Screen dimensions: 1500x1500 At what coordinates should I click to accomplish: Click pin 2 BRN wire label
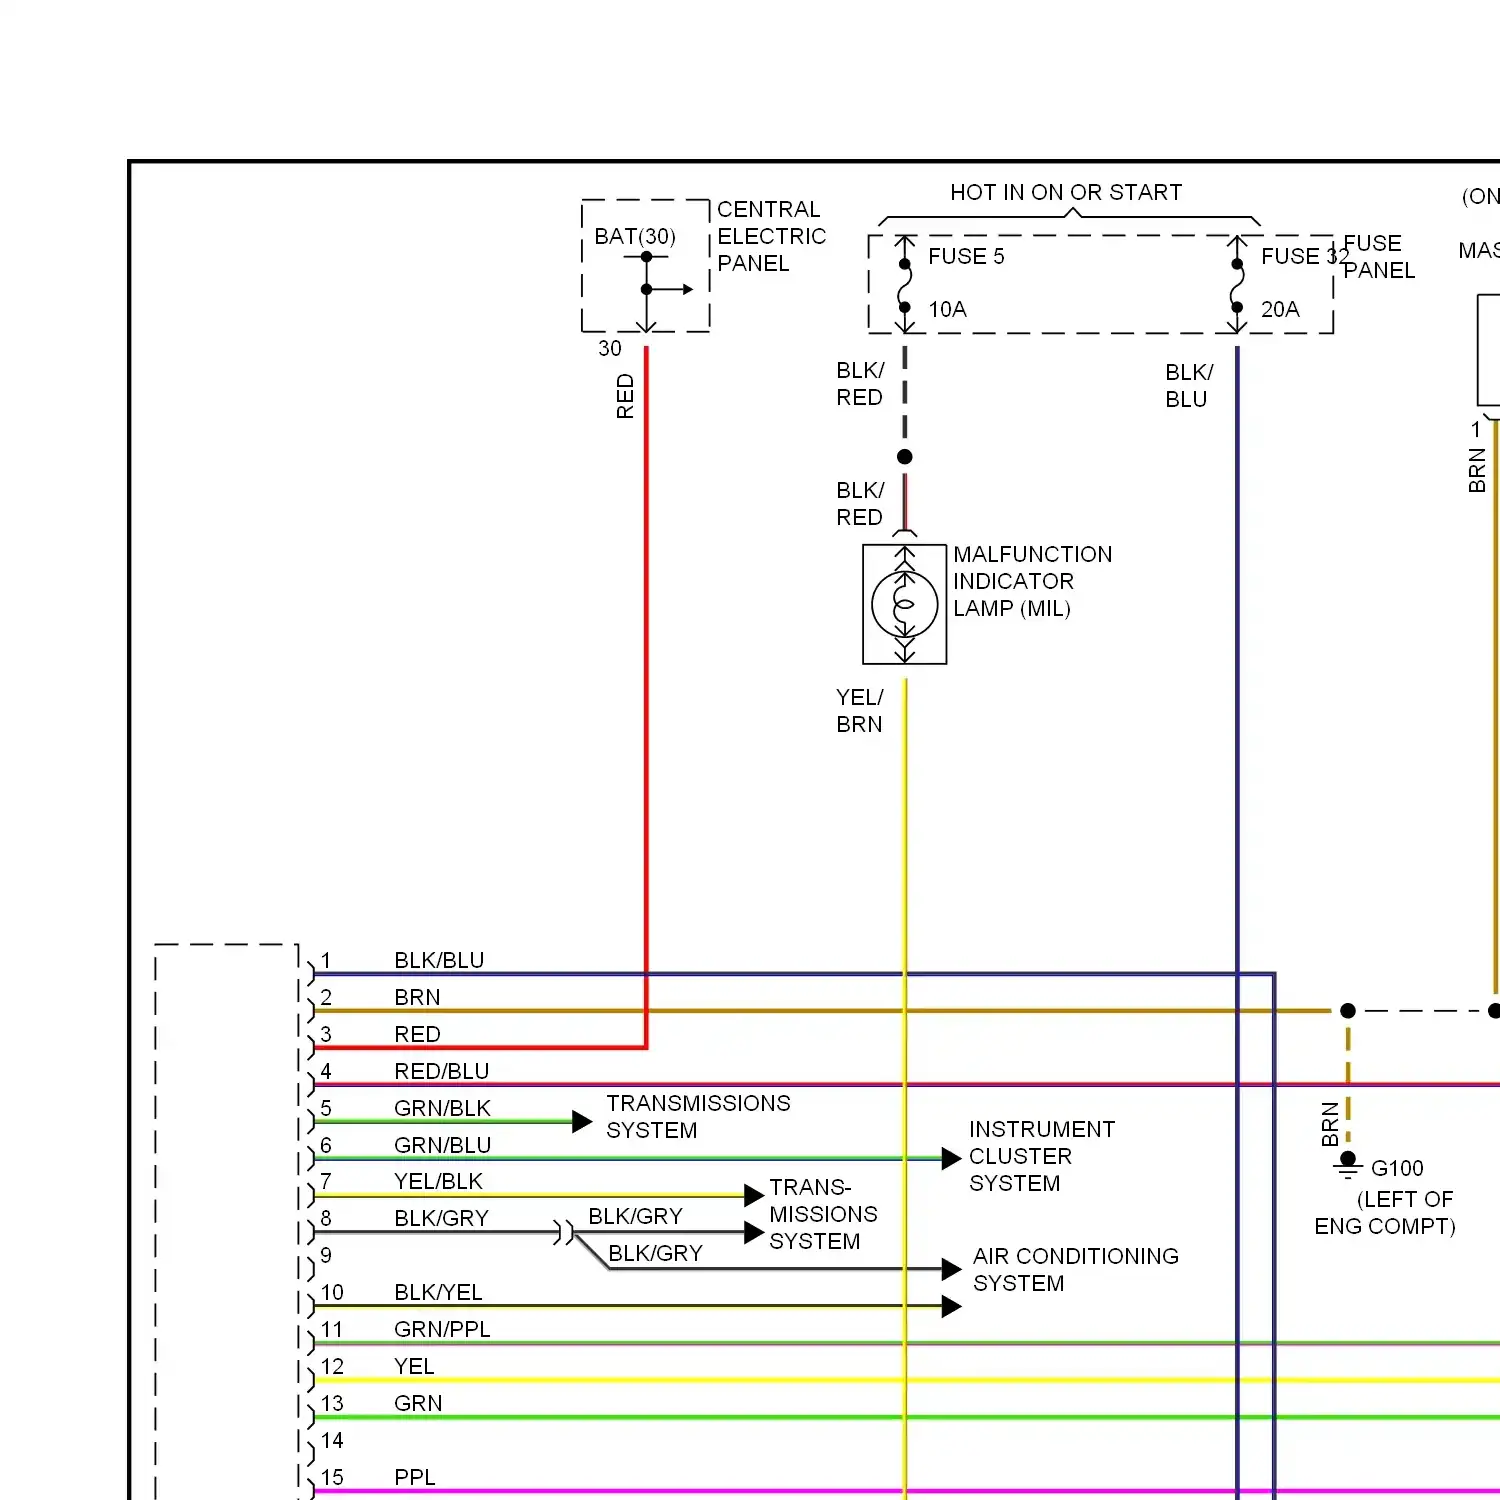417,997
